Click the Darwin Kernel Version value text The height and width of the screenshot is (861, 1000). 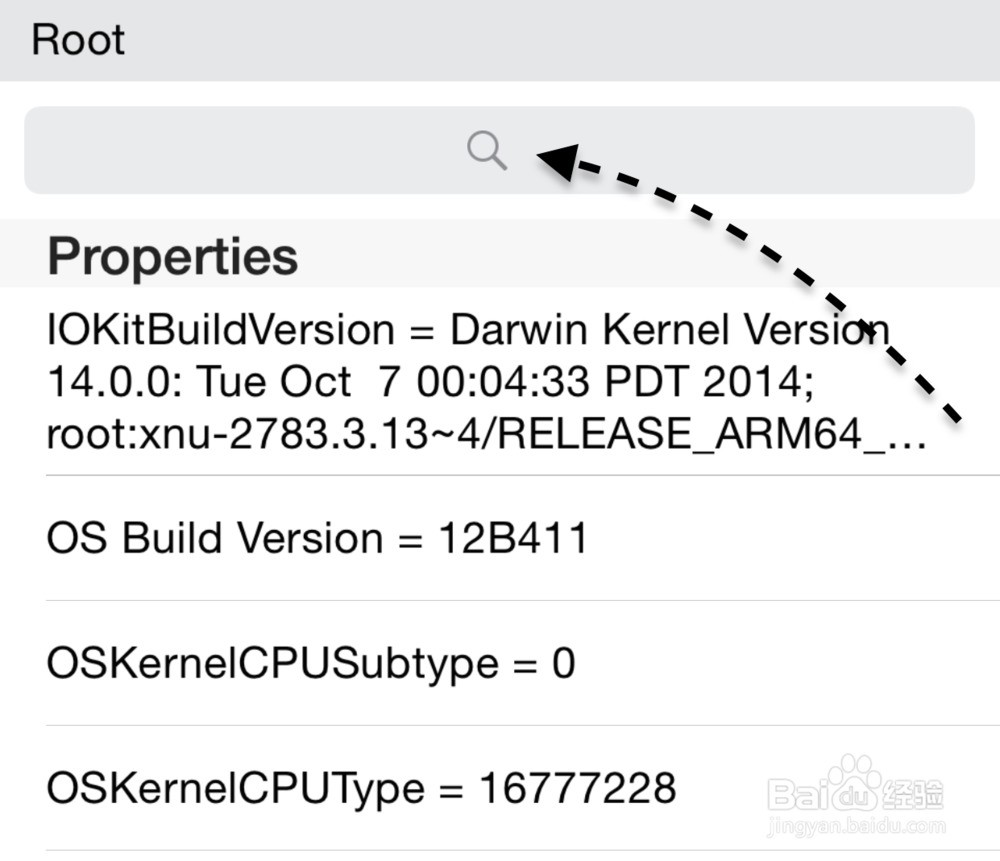point(670,330)
